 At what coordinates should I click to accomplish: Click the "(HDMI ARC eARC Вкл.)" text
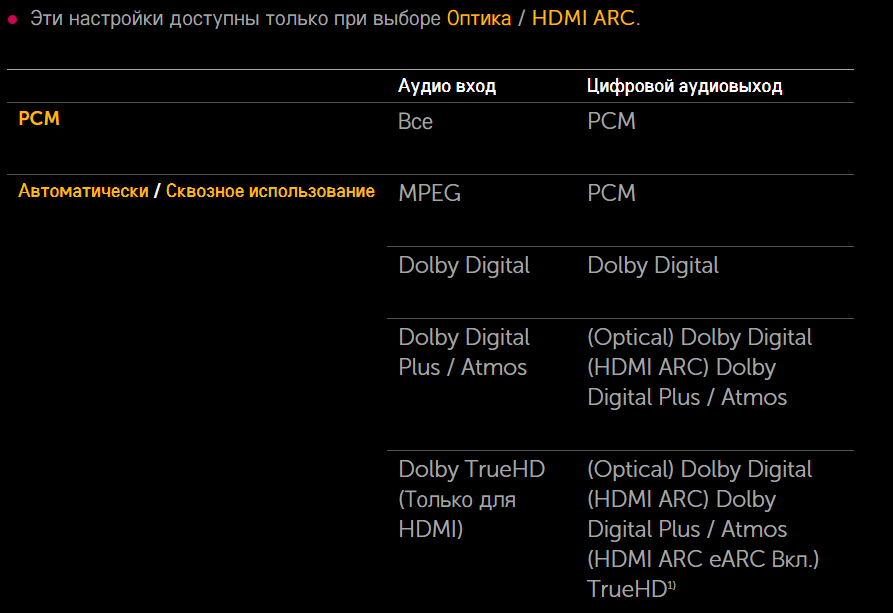703,559
